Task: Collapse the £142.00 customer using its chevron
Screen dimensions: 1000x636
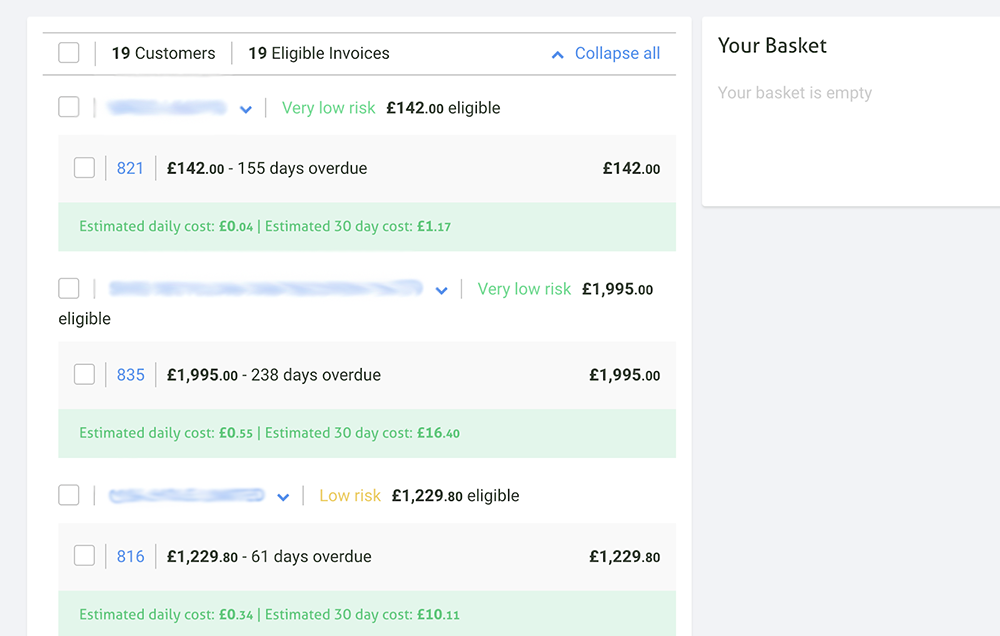Action: pyautogui.click(x=246, y=109)
